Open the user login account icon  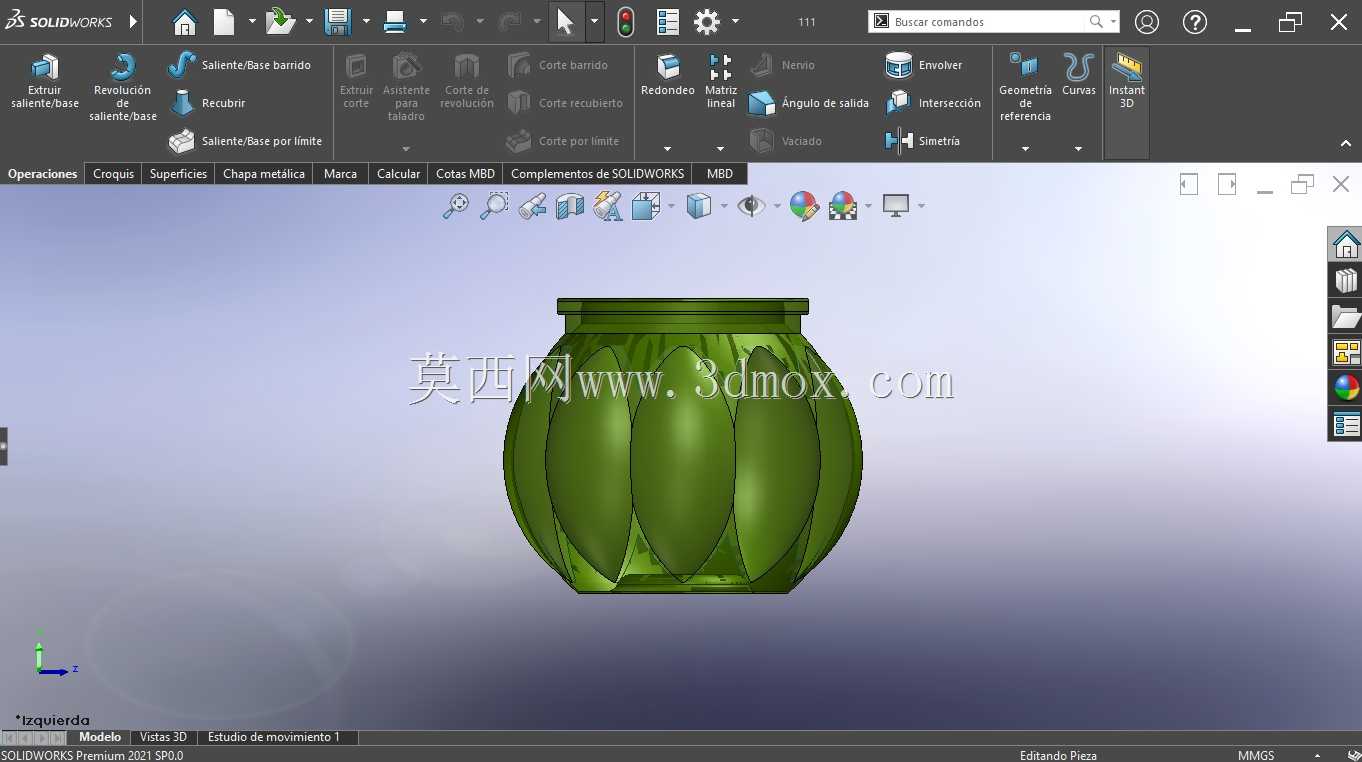click(x=1147, y=22)
